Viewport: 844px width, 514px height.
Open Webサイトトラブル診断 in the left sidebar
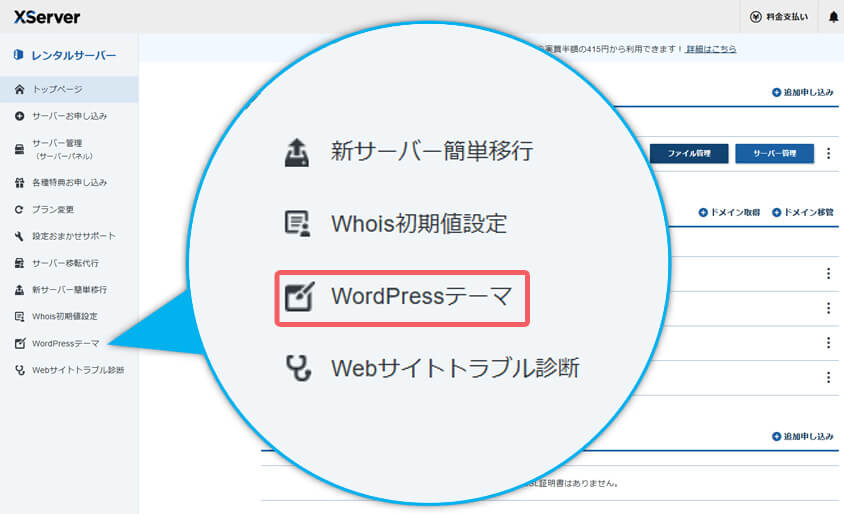(69, 370)
